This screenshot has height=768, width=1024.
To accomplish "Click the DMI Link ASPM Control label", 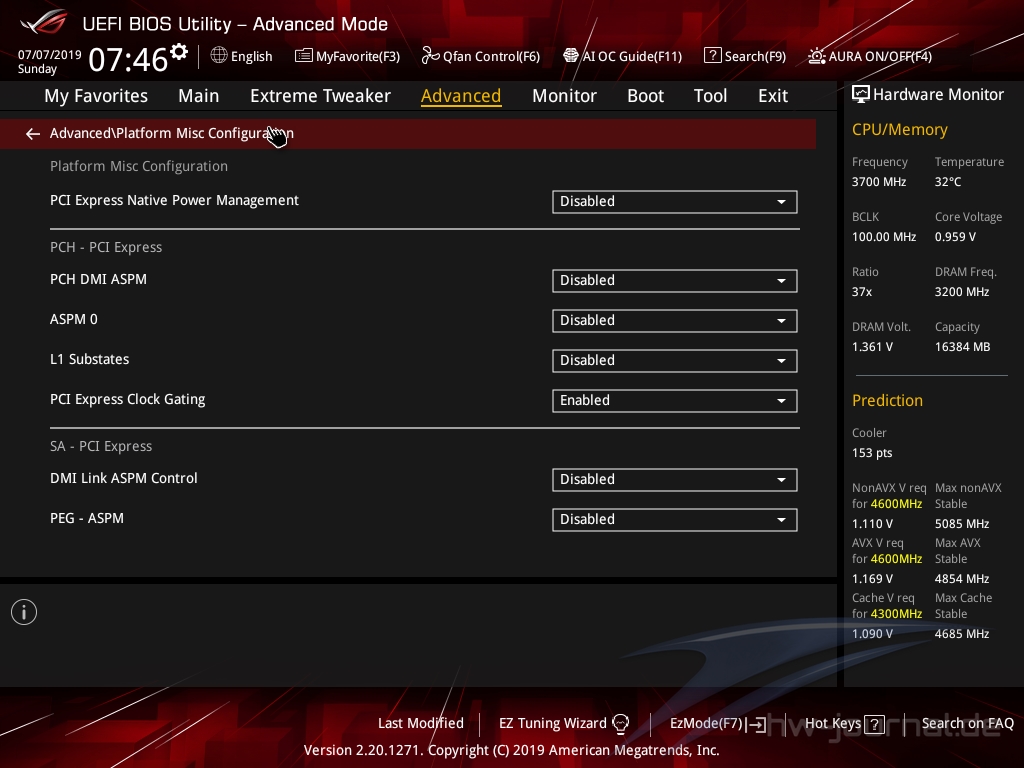I will [x=123, y=478].
